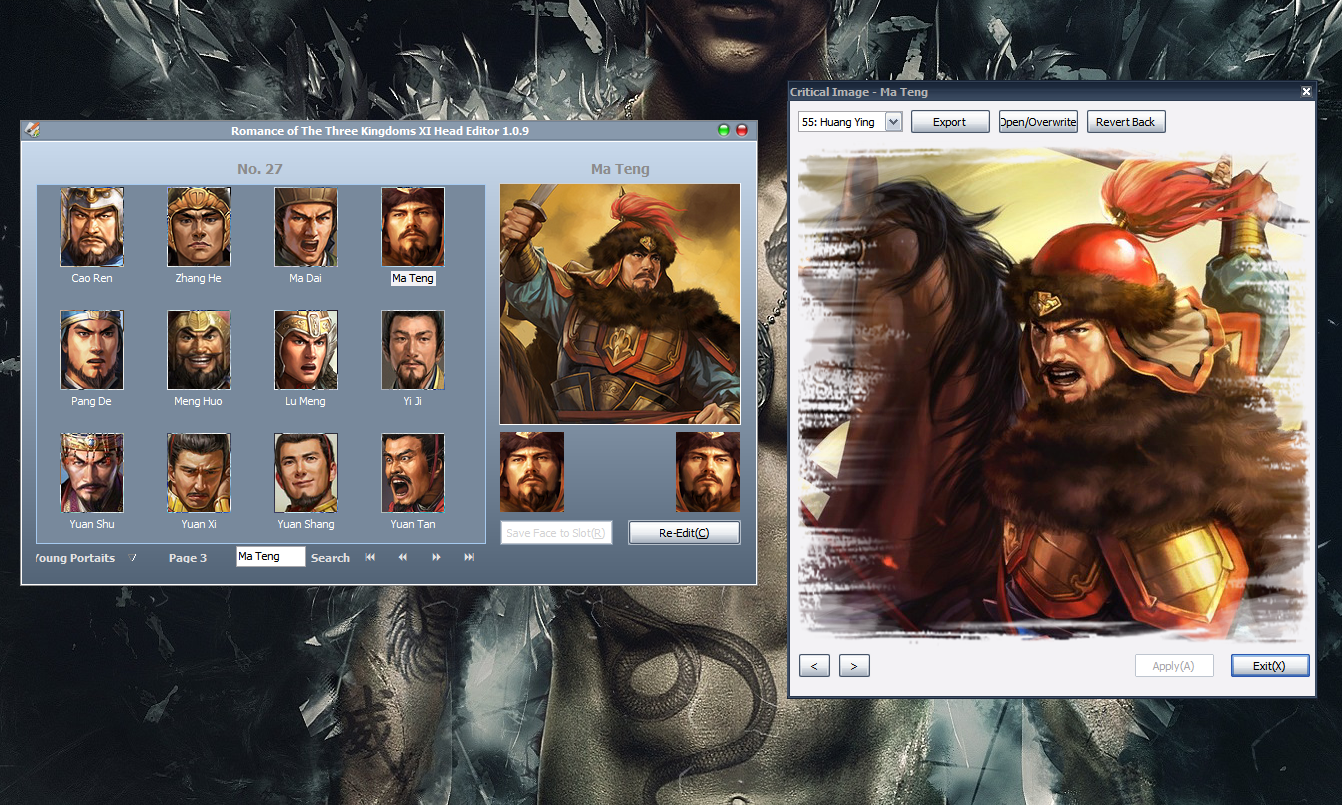Click the highlighted Ma Teng name label

point(413,278)
